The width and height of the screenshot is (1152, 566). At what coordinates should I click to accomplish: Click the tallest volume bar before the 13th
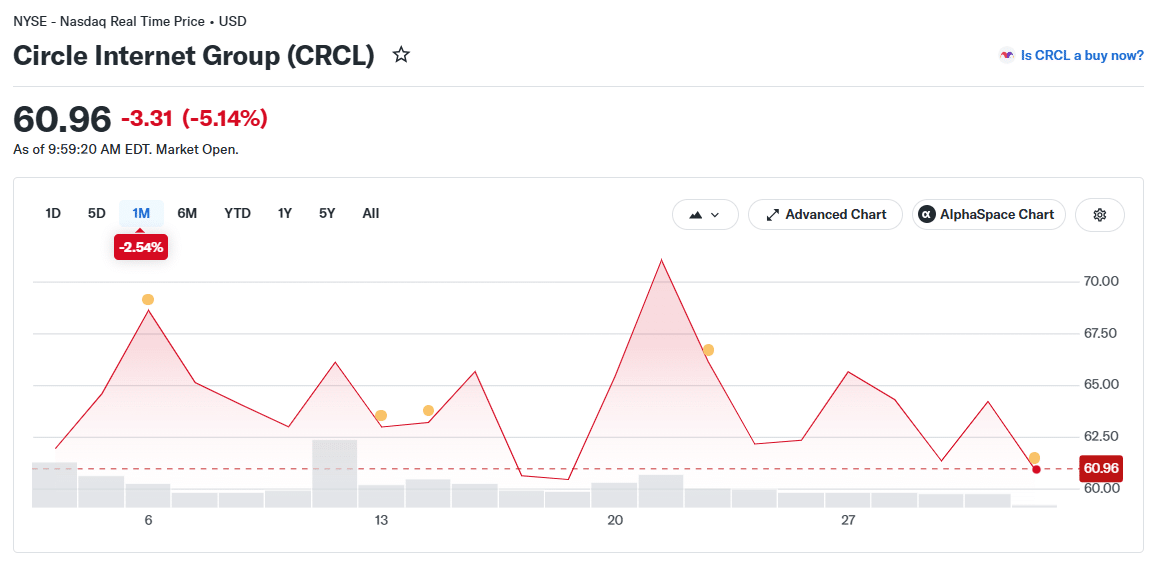tap(334, 473)
